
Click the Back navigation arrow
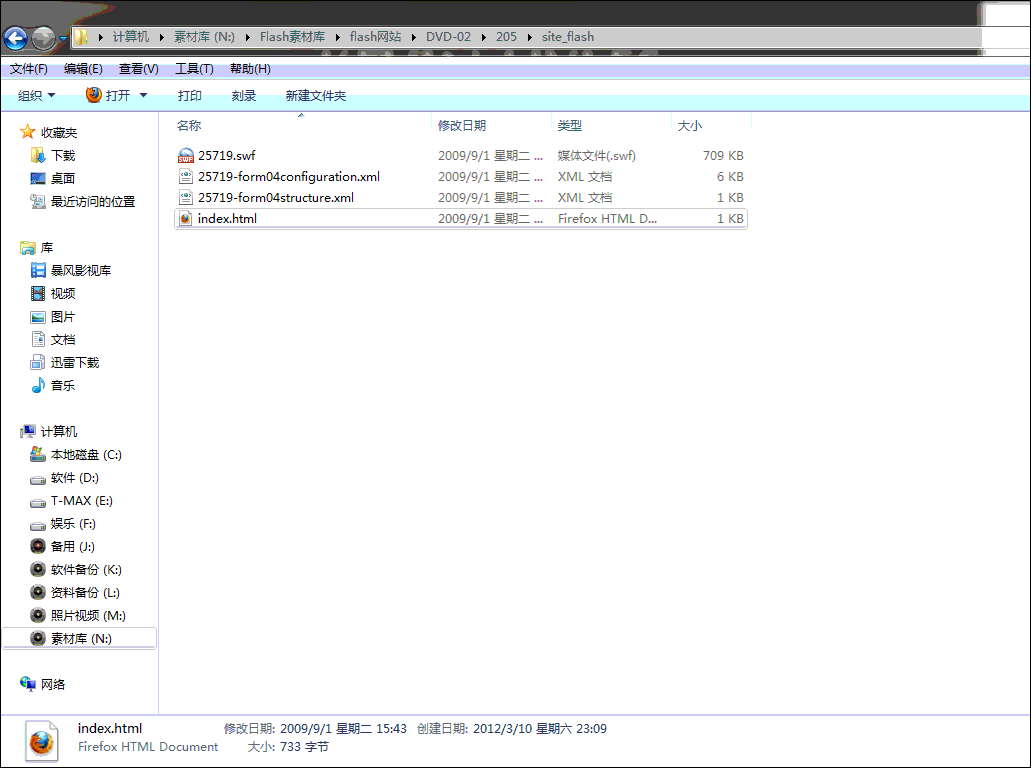tap(15, 38)
